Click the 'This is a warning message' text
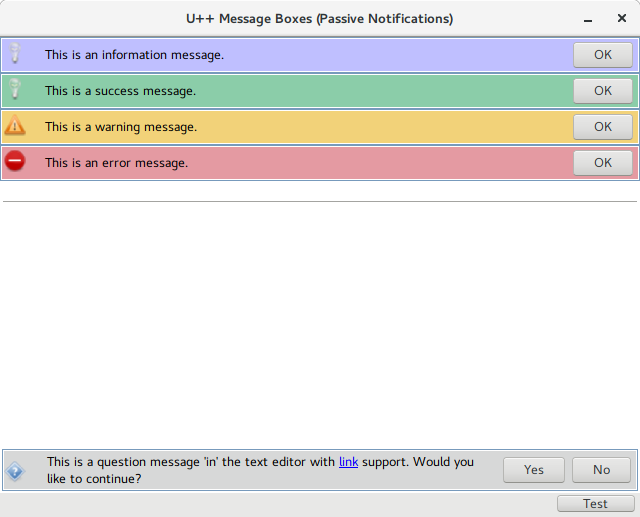 [121, 127]
